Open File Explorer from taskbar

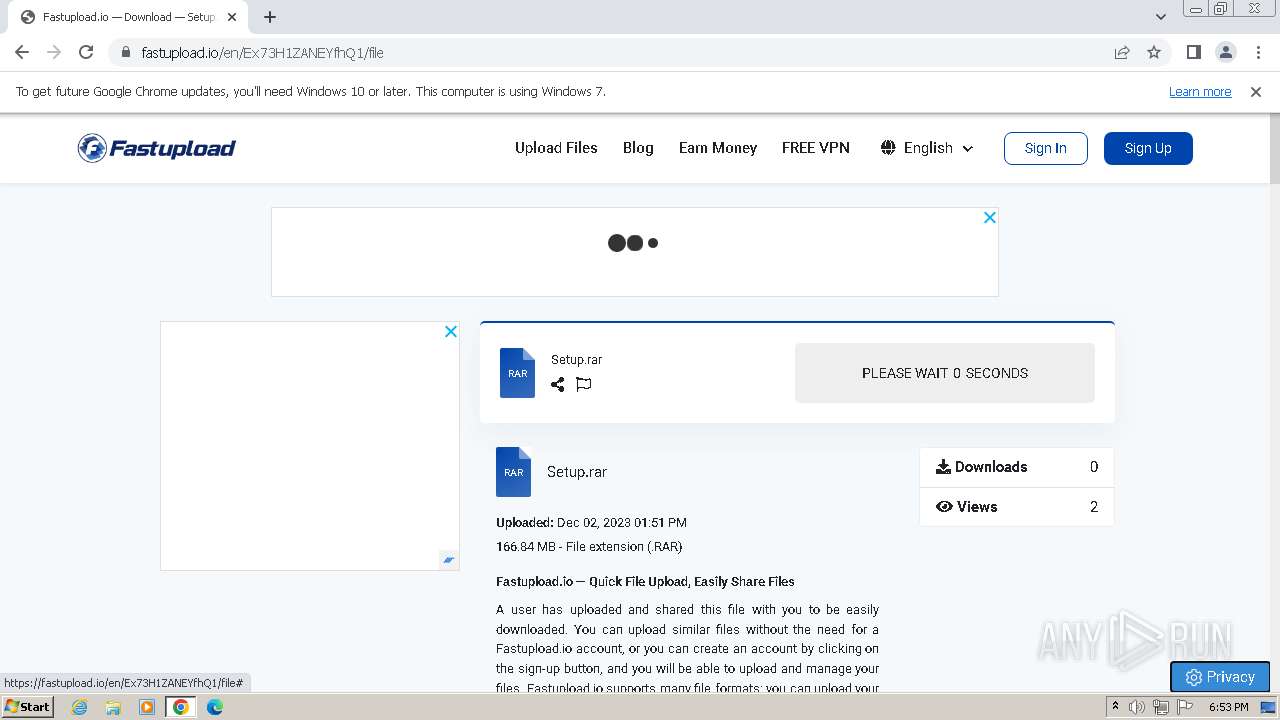pos(113,707)
